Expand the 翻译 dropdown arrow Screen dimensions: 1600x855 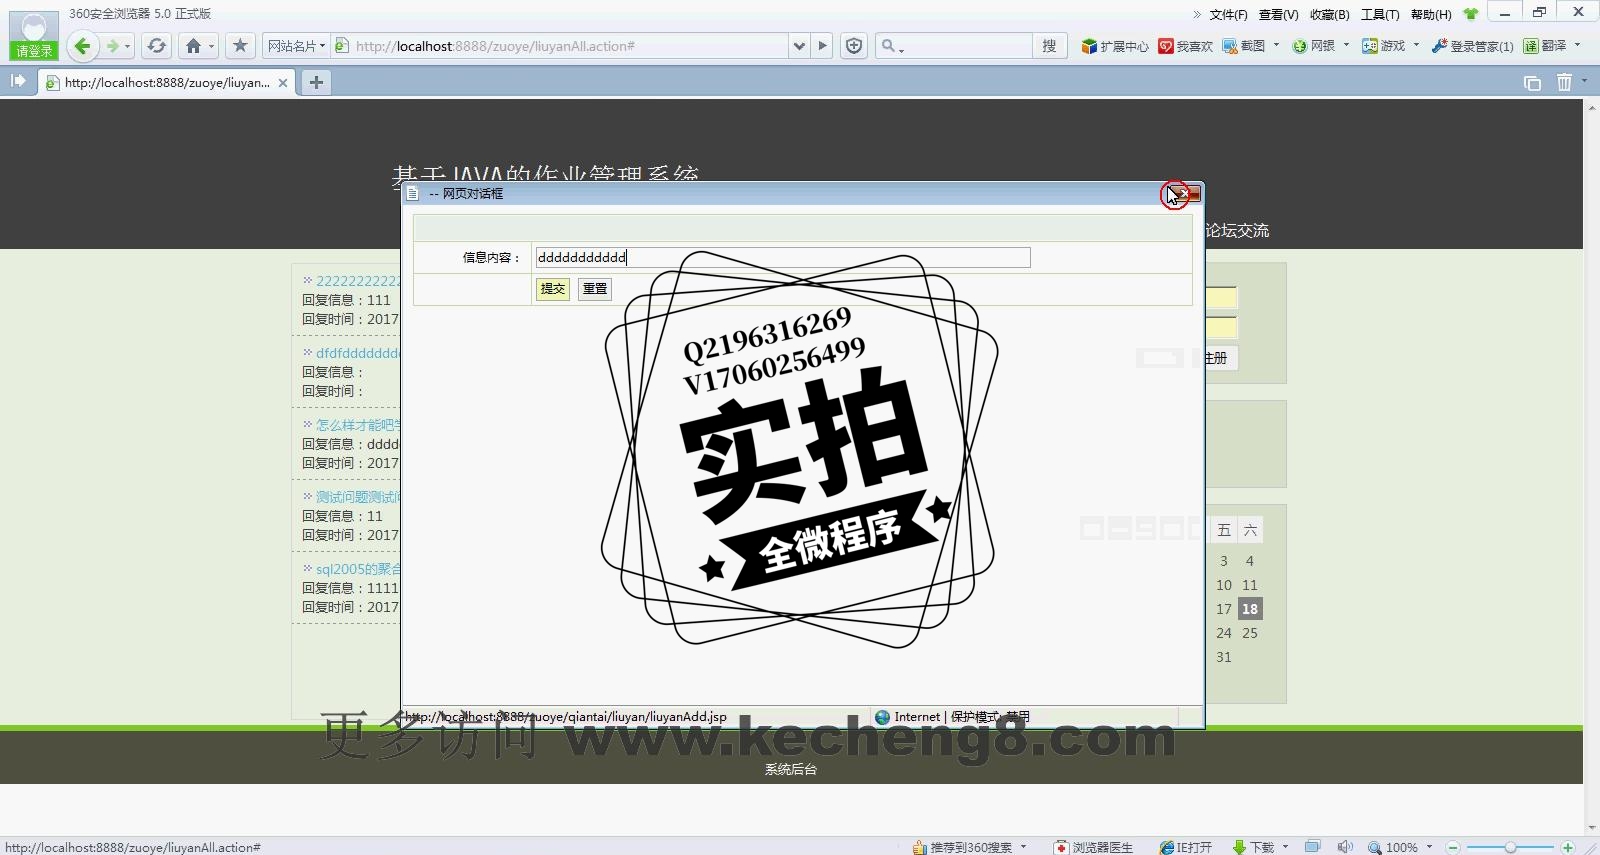tap(1578, 45)
